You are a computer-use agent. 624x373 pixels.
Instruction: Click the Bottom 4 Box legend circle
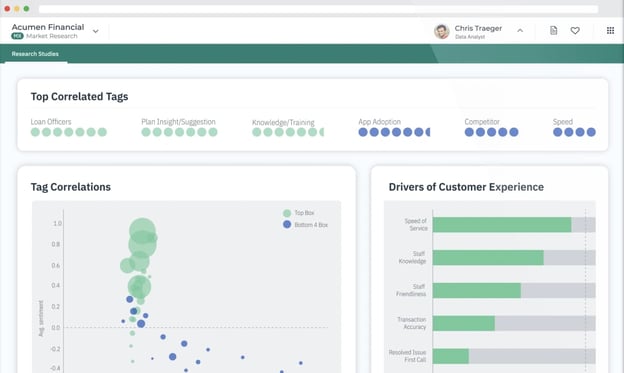pos(287,225)
